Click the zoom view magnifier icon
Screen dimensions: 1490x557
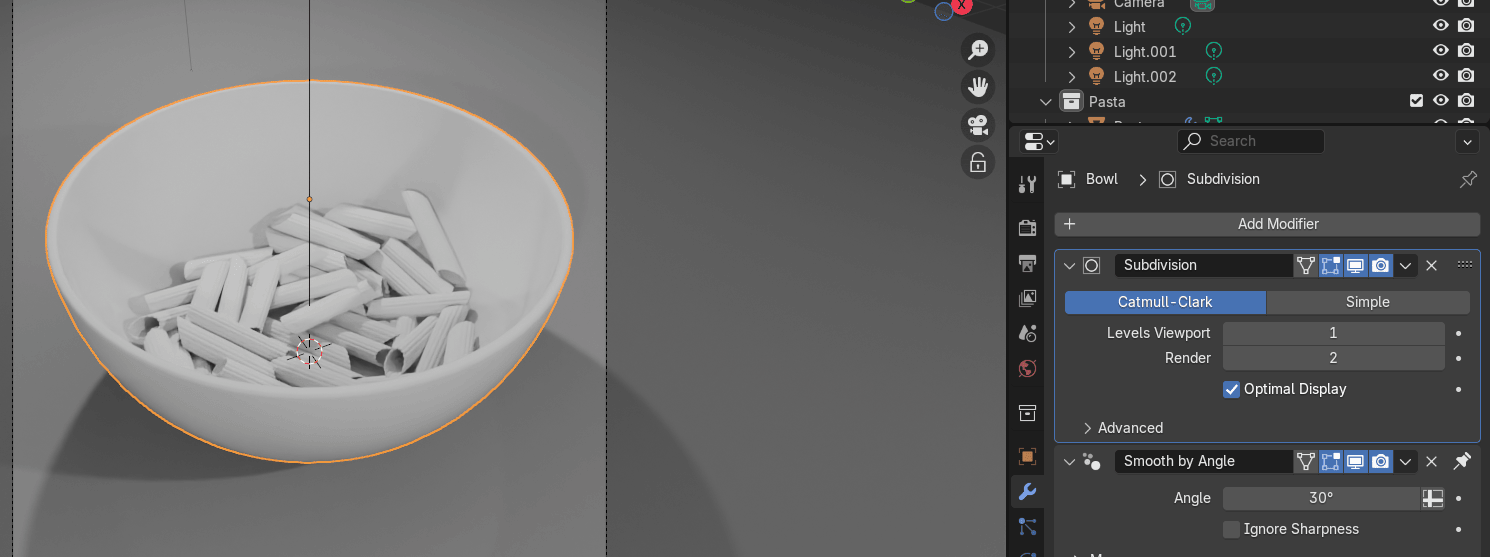[x=977, y=50]
